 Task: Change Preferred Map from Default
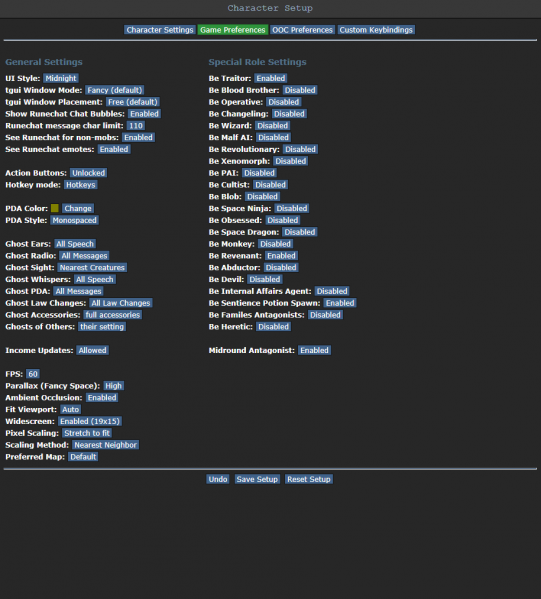click(83, 457)
